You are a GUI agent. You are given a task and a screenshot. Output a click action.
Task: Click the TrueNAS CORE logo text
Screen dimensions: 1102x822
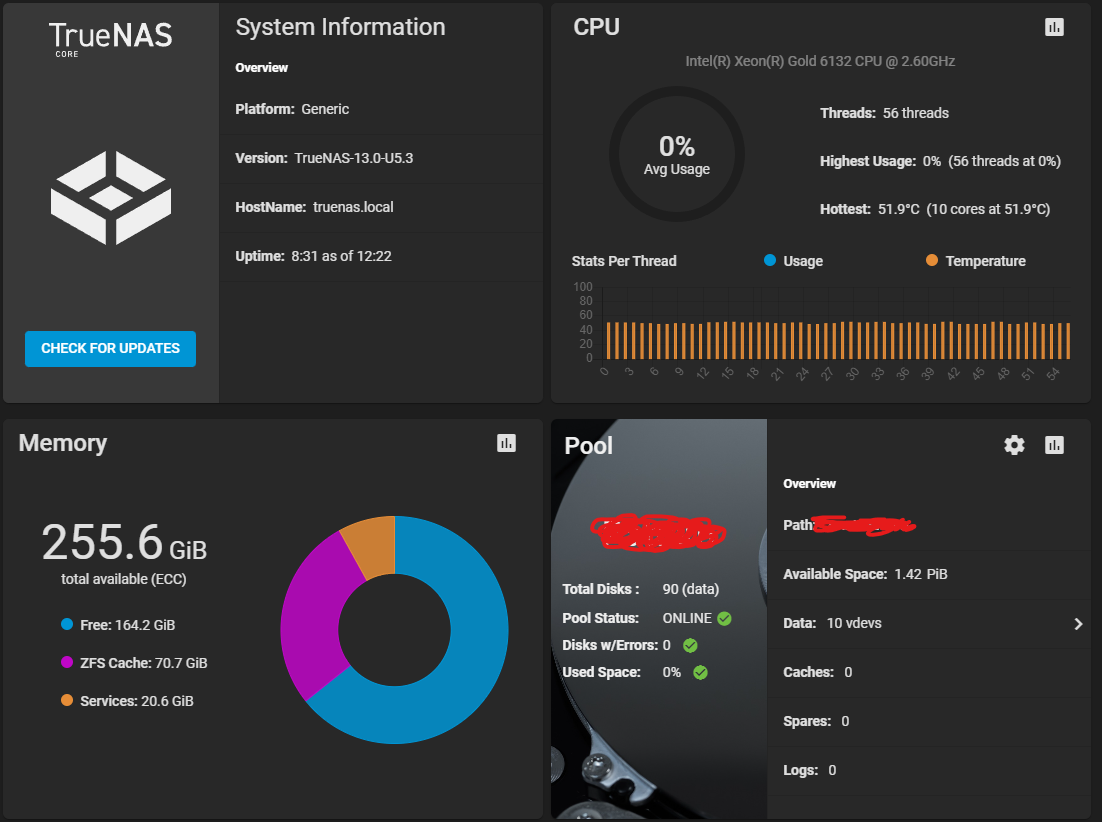tap(110, 38)
